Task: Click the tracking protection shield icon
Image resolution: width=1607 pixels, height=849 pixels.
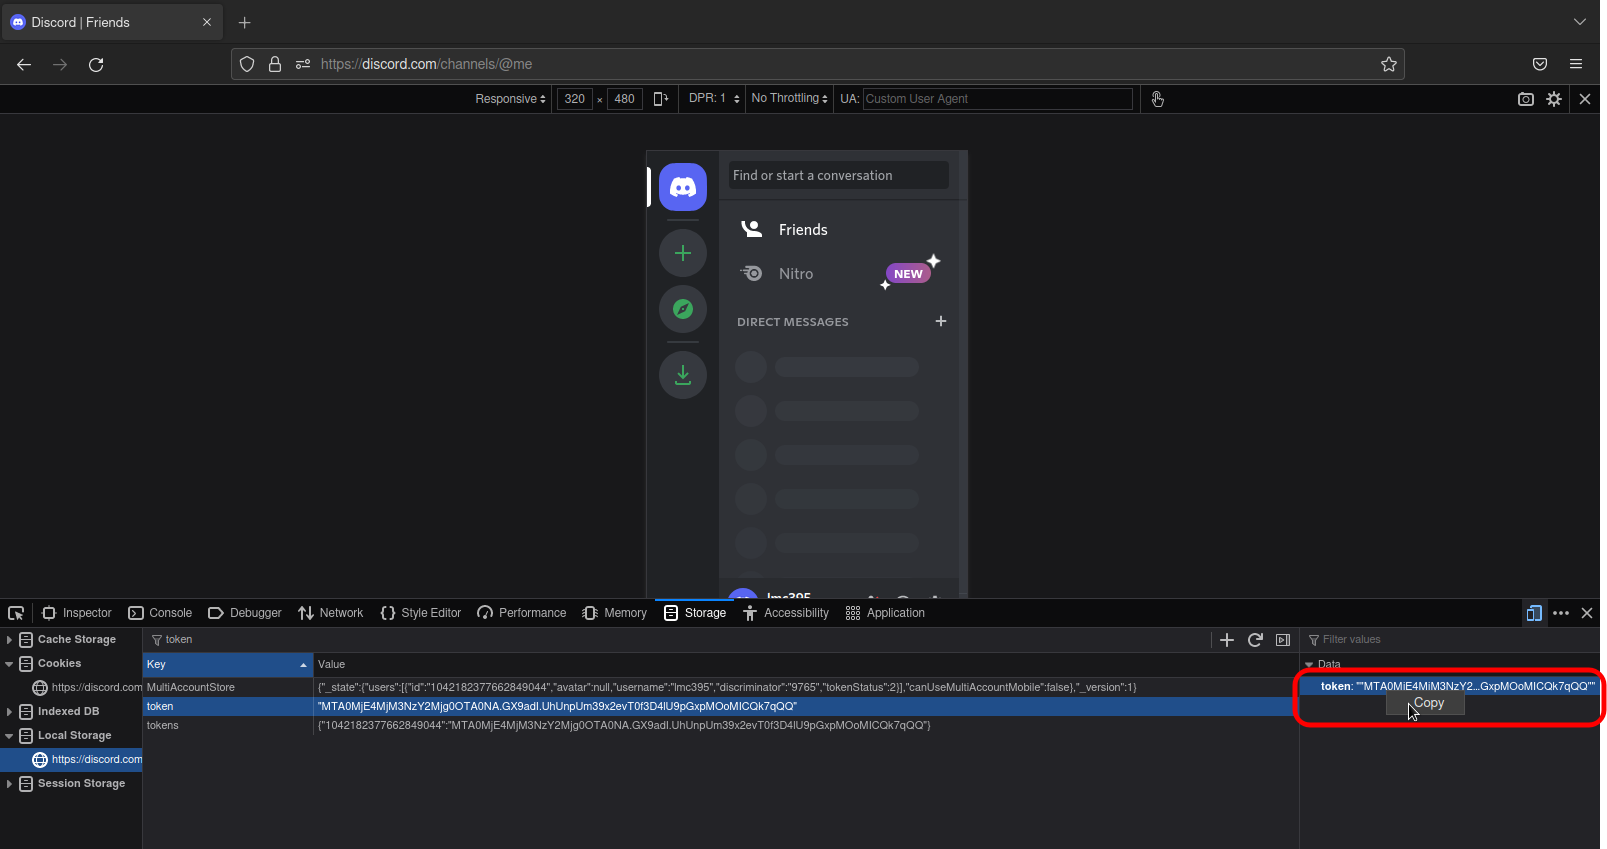Action: (247, 64)
